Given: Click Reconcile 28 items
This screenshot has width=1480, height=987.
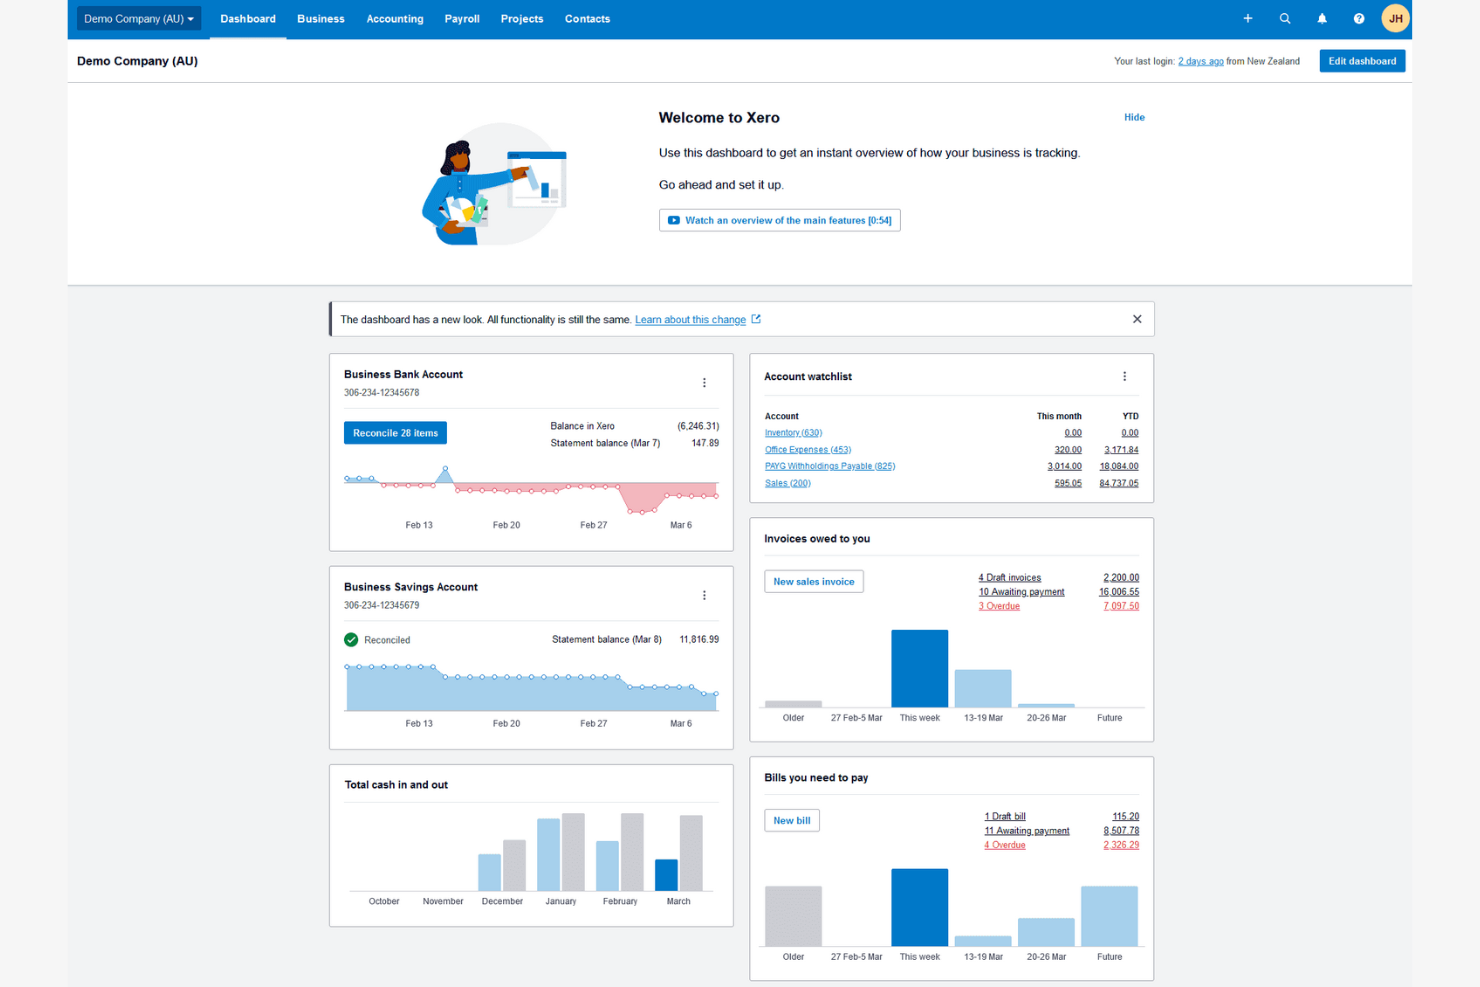Looking at the screenshot, I should coord(395,432).
